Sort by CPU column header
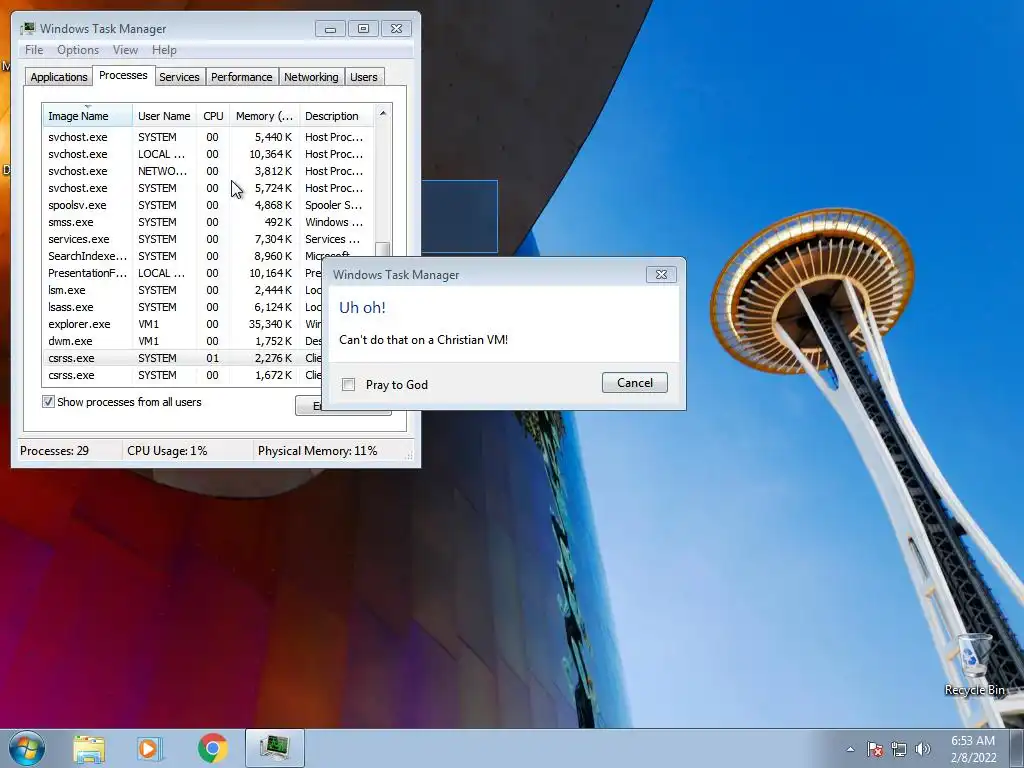Image resolution: width=1024 pixels, height=768 pixels. click(x=214, y=116)
